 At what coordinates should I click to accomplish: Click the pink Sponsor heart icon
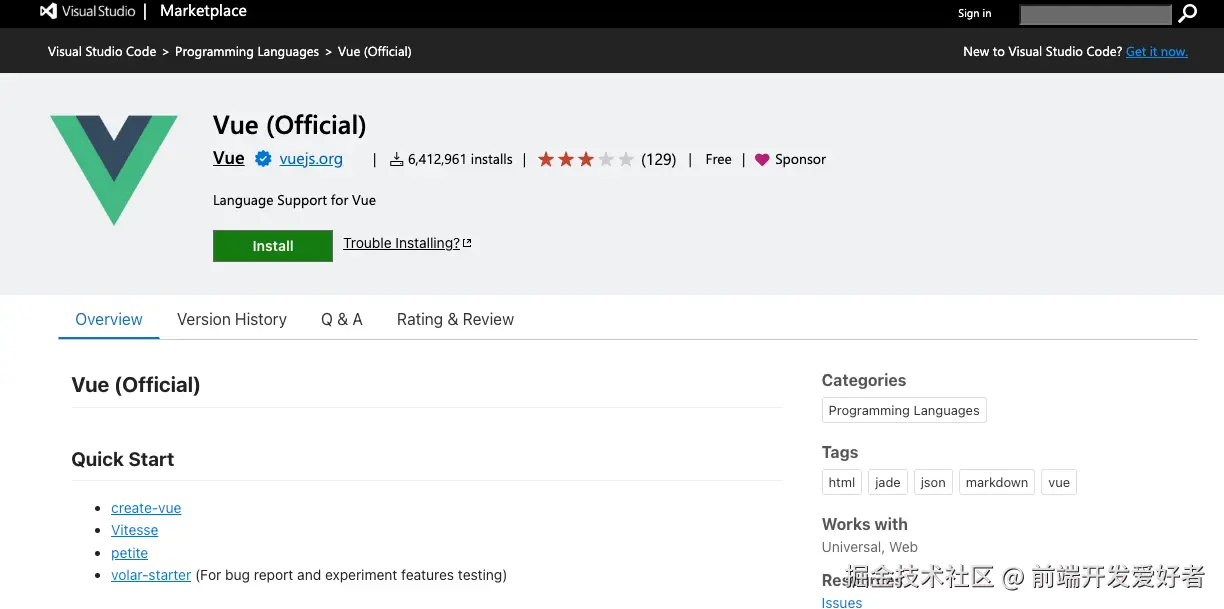(762, 160)
